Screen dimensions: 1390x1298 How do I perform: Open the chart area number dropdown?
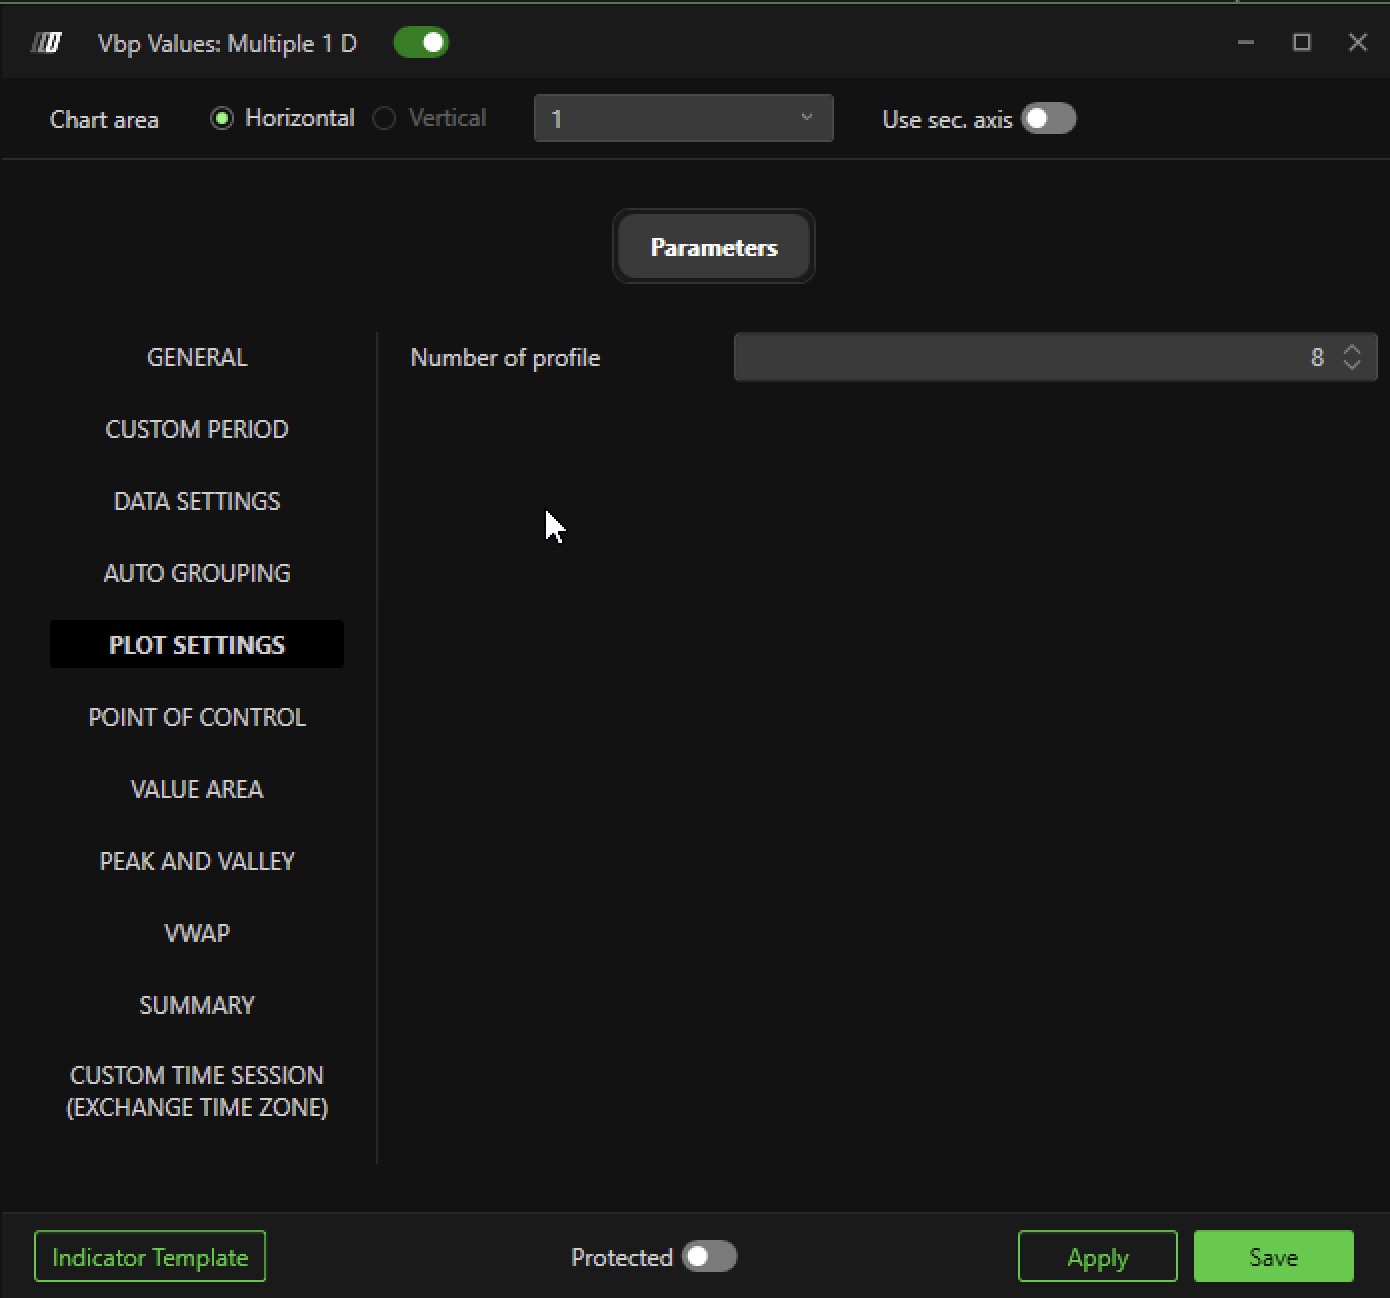coord(683,119)
